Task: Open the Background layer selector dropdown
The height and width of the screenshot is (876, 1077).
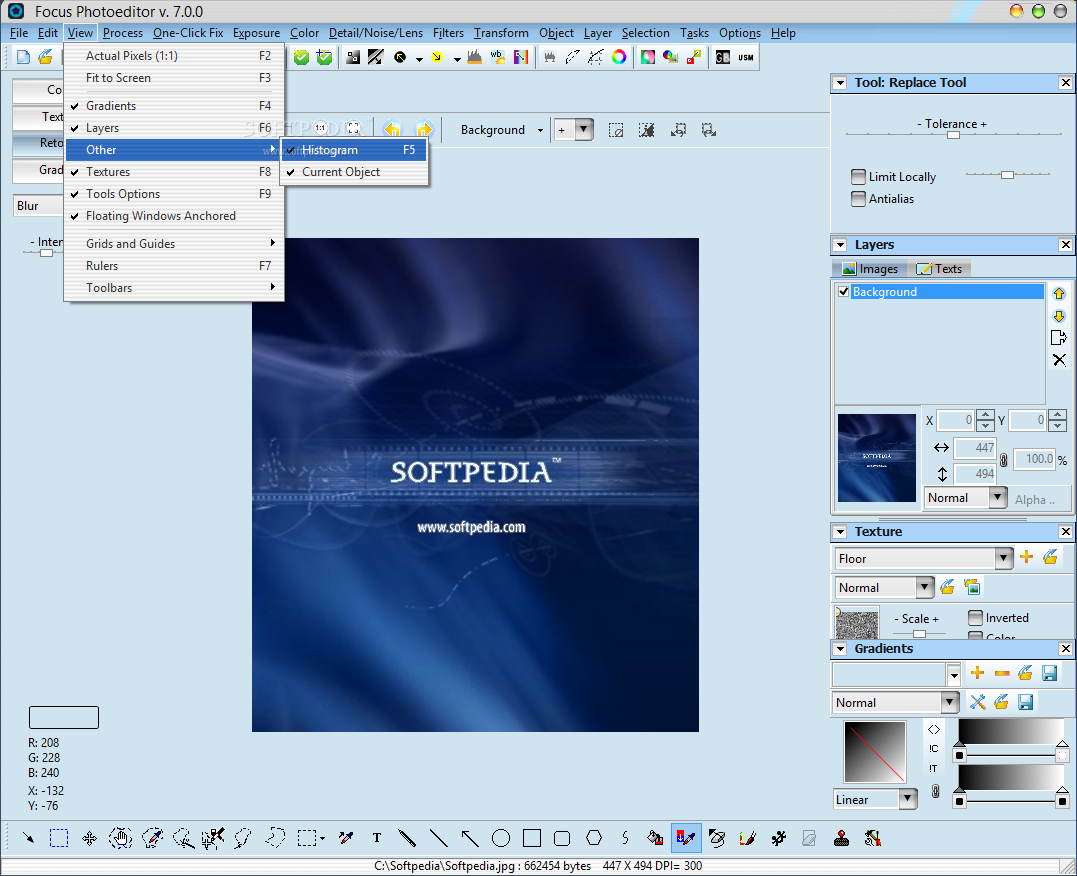Action: (x=541, y=130)
